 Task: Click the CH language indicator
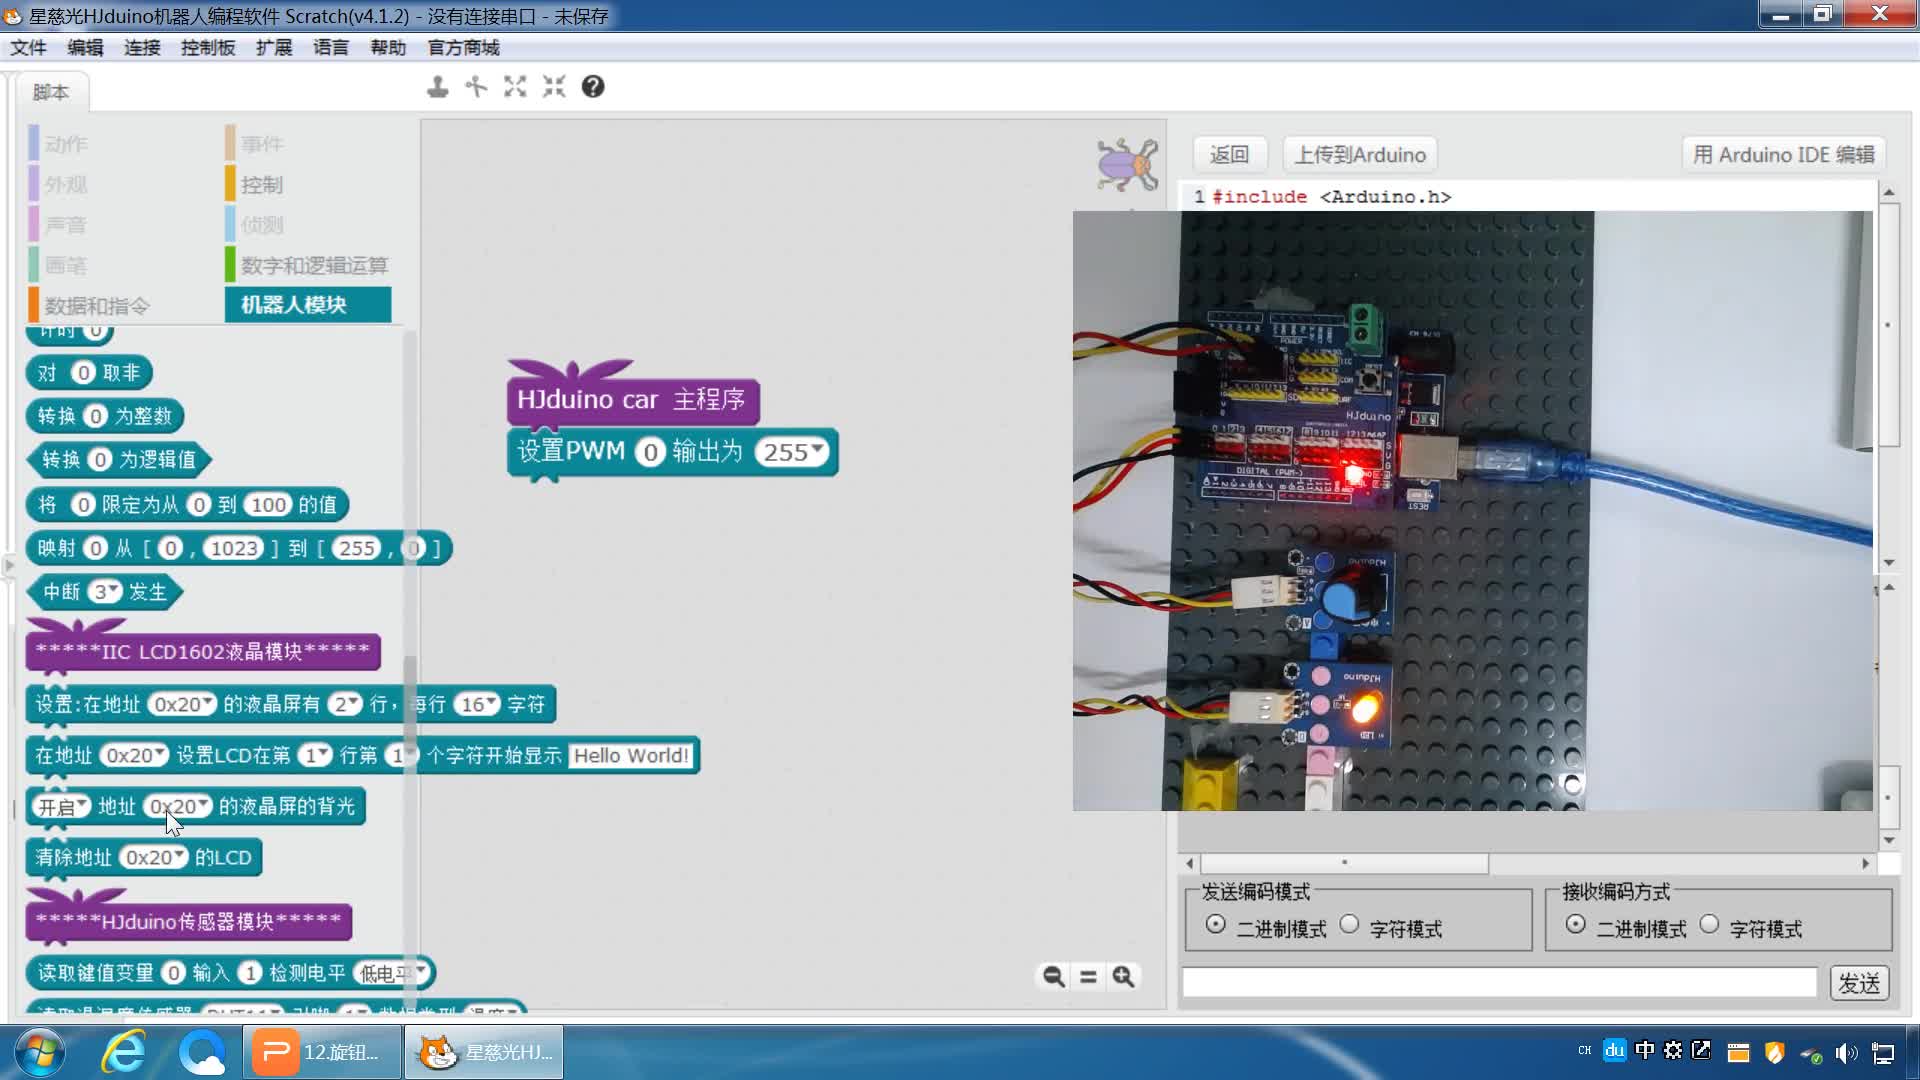point(1584,1051)
